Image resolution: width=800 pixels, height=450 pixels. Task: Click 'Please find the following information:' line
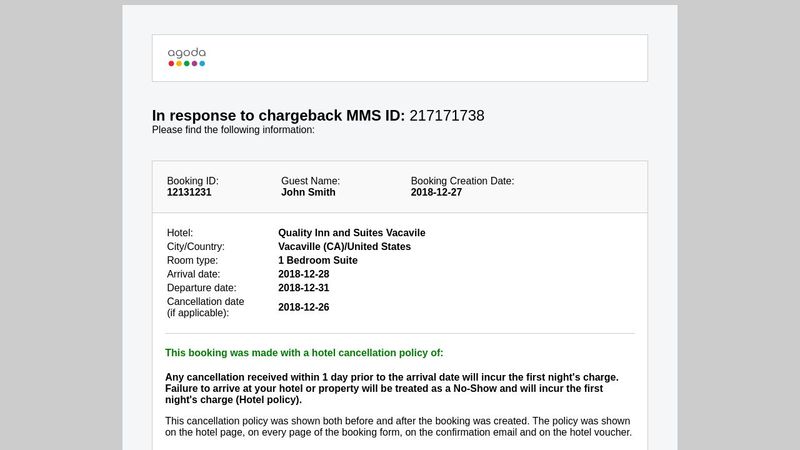click(x=233, y=130)
